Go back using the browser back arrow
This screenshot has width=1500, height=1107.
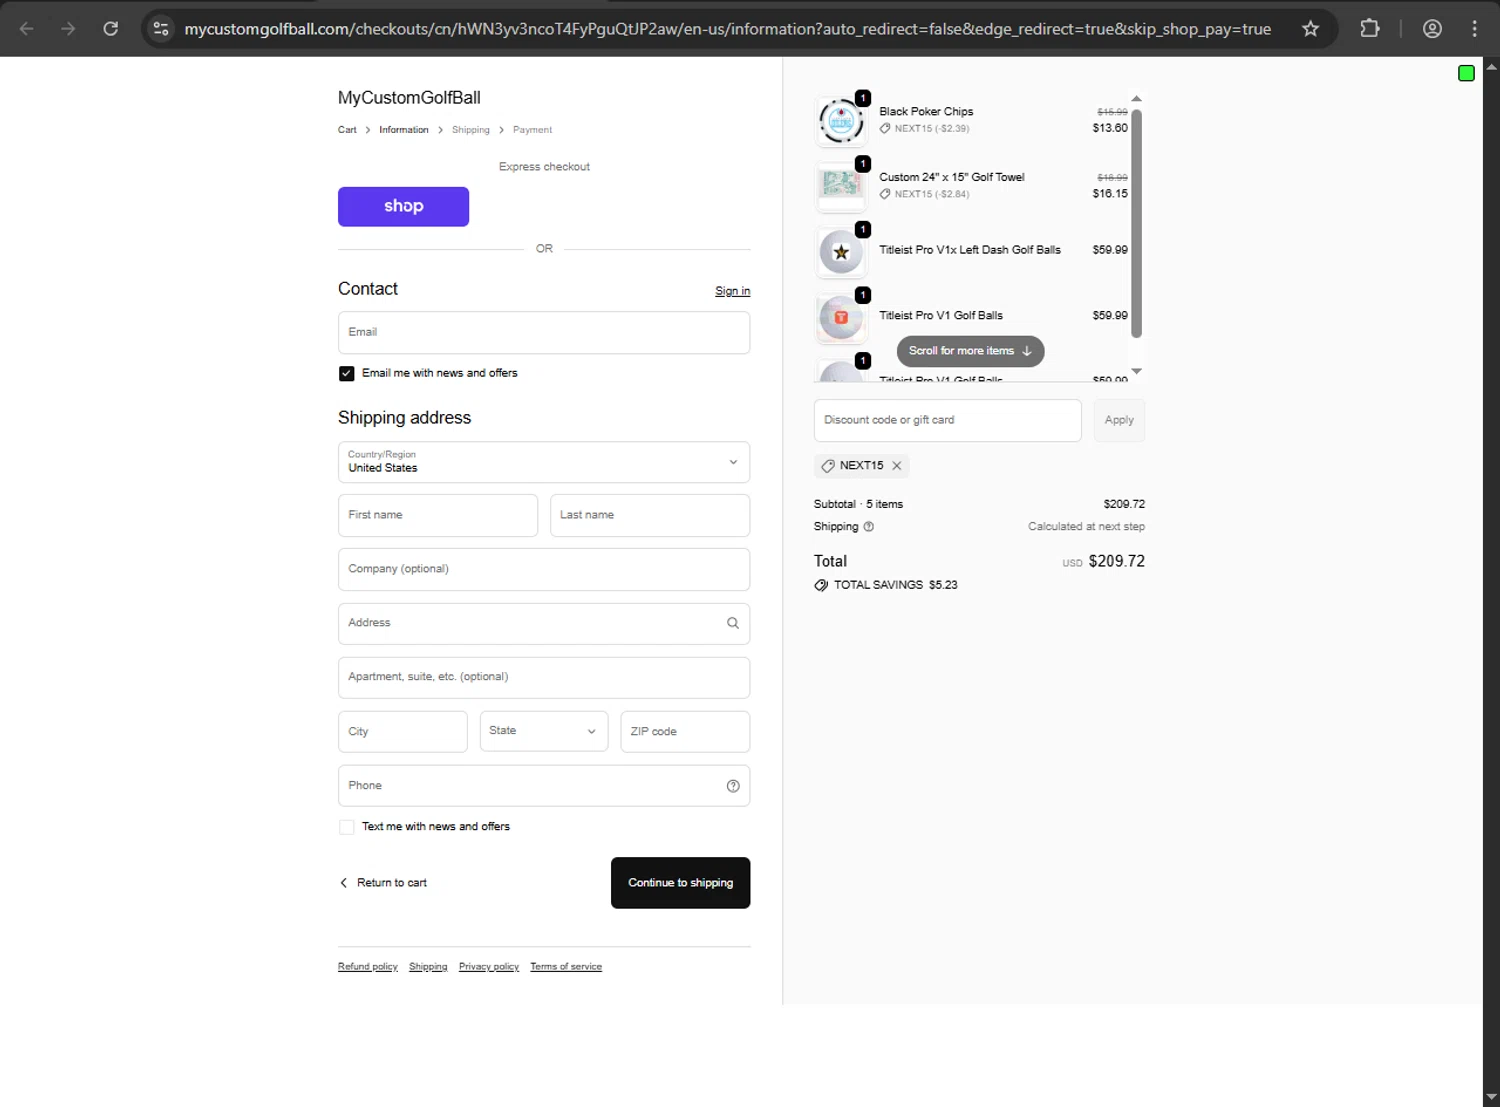[27, 29]
